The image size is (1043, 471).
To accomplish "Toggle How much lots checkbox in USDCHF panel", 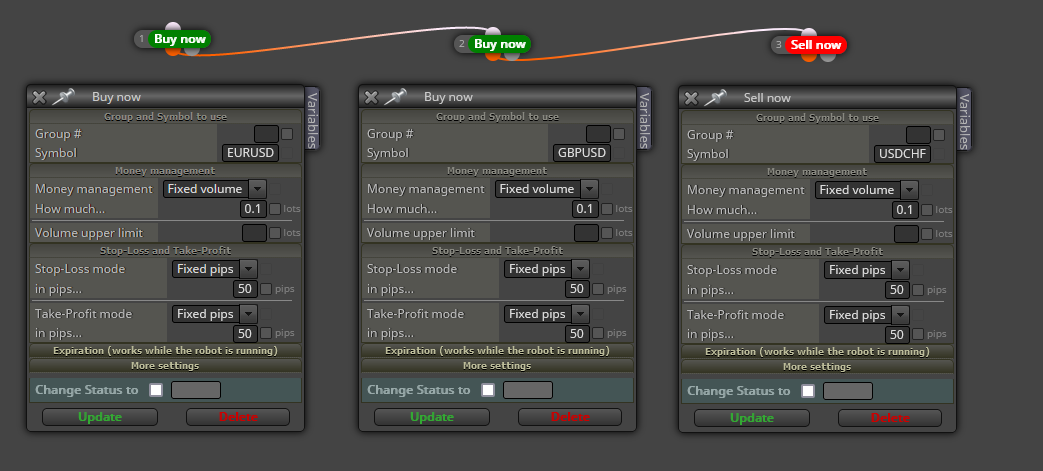I will (x=927, y=210).
